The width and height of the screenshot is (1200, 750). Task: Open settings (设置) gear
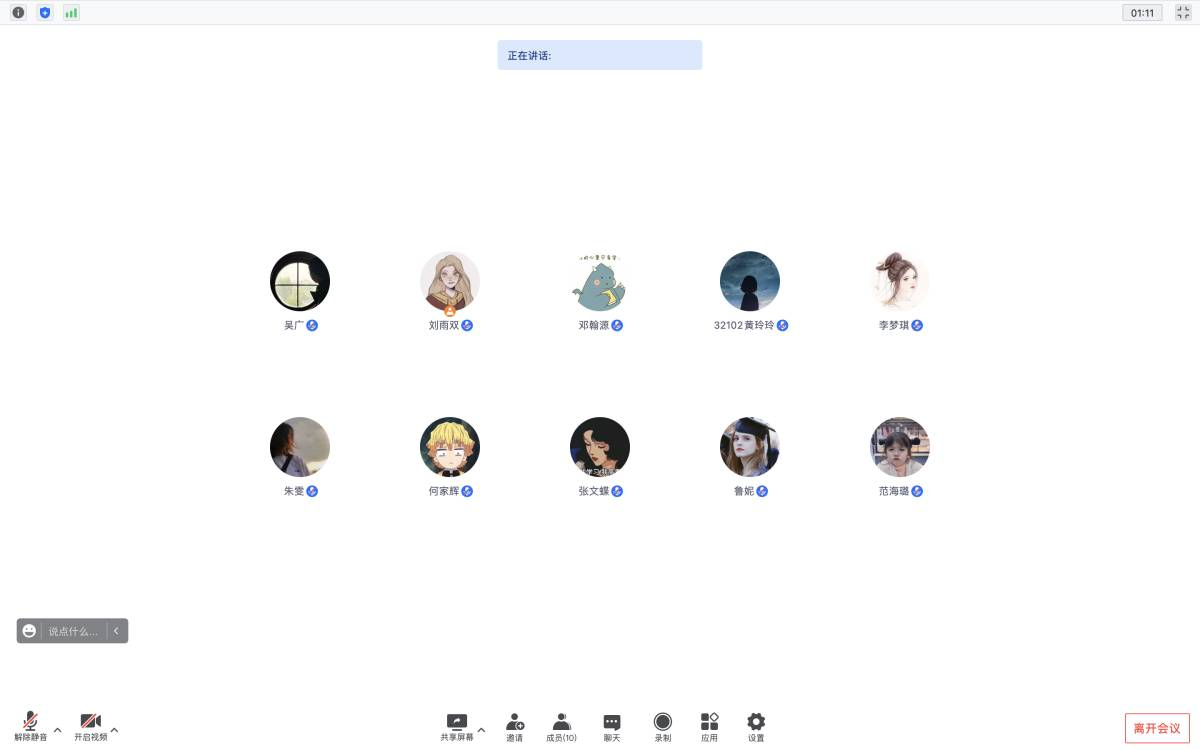coord(756,727)
